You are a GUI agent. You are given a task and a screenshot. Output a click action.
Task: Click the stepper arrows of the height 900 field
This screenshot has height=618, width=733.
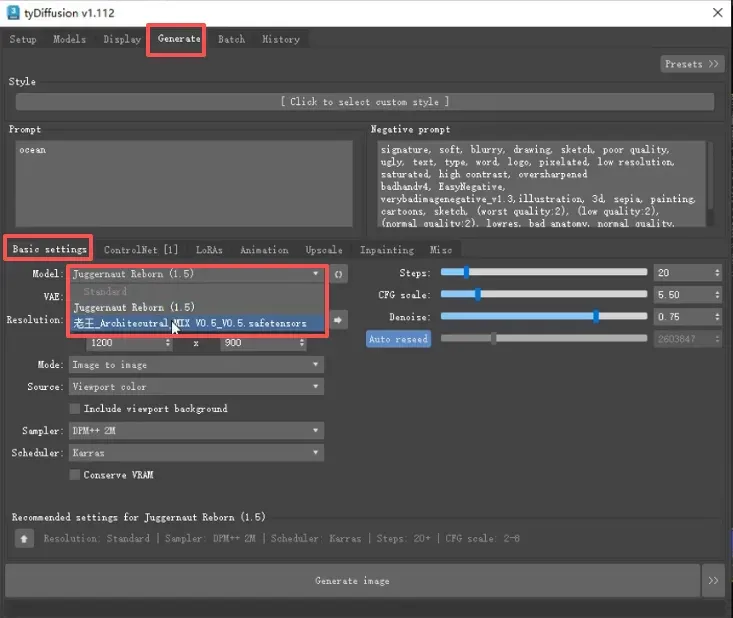(302, 343)
